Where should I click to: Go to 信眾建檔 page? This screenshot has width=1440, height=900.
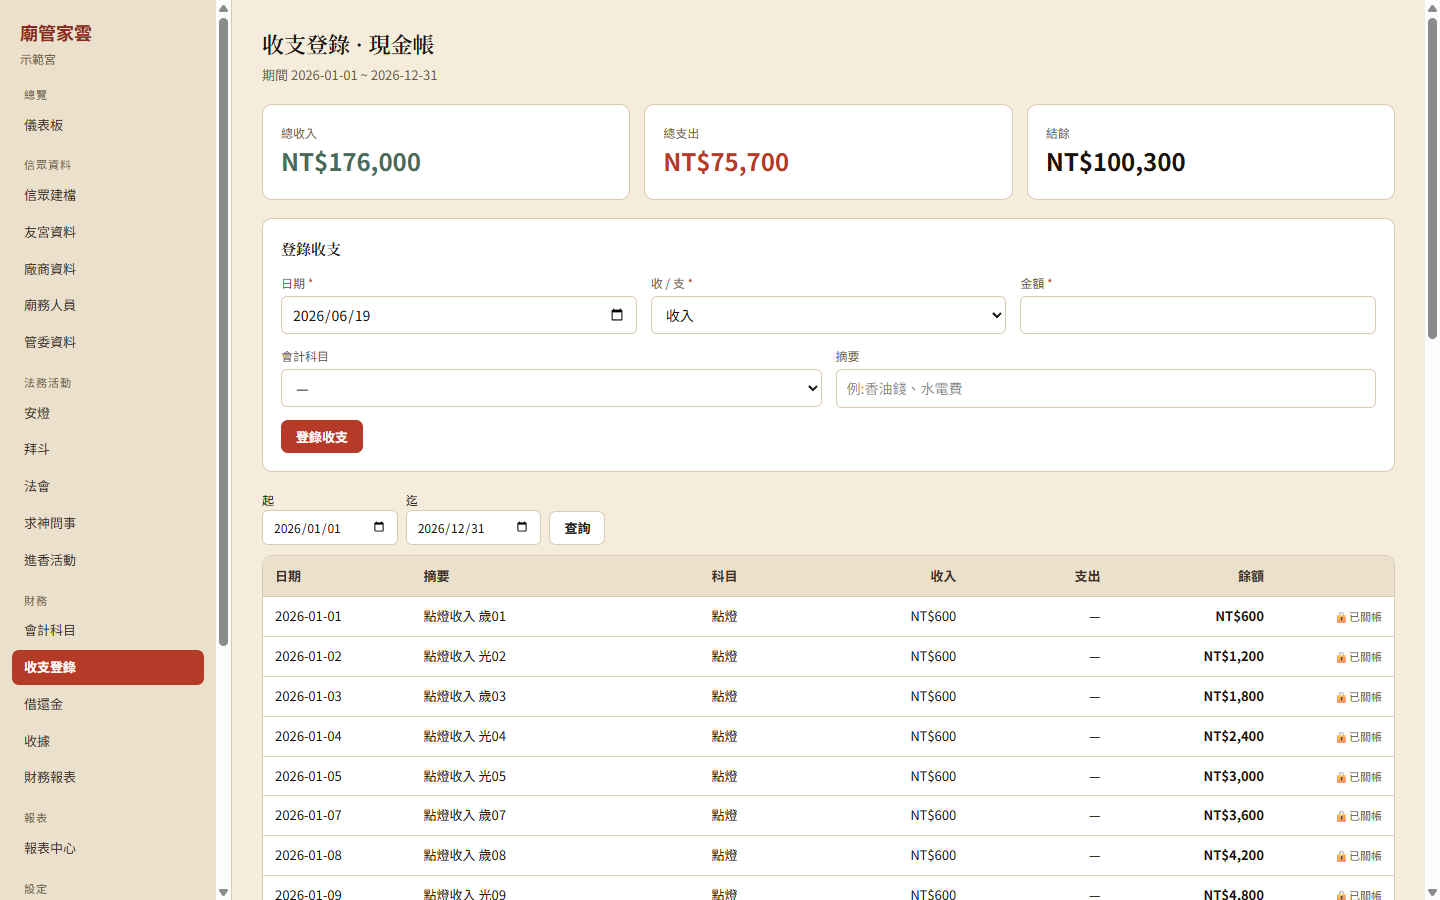click(108, 195)
